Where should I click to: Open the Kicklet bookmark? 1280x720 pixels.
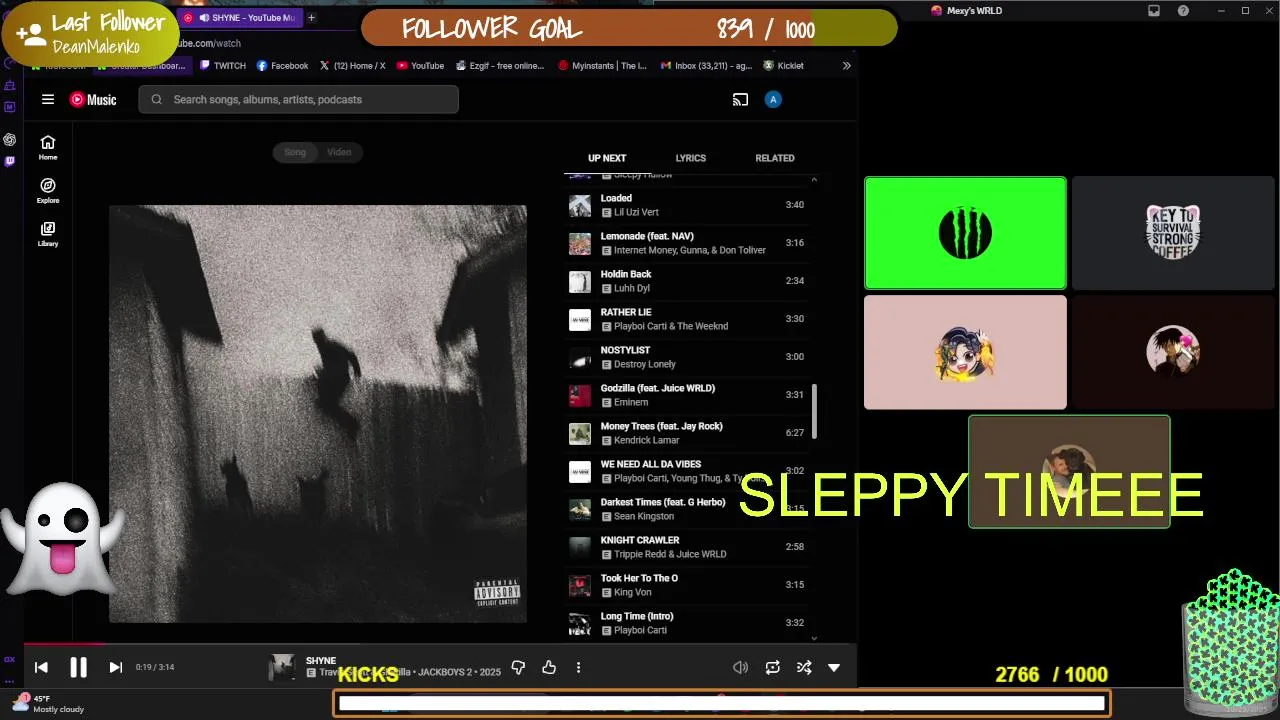click(x=783, y=66)
